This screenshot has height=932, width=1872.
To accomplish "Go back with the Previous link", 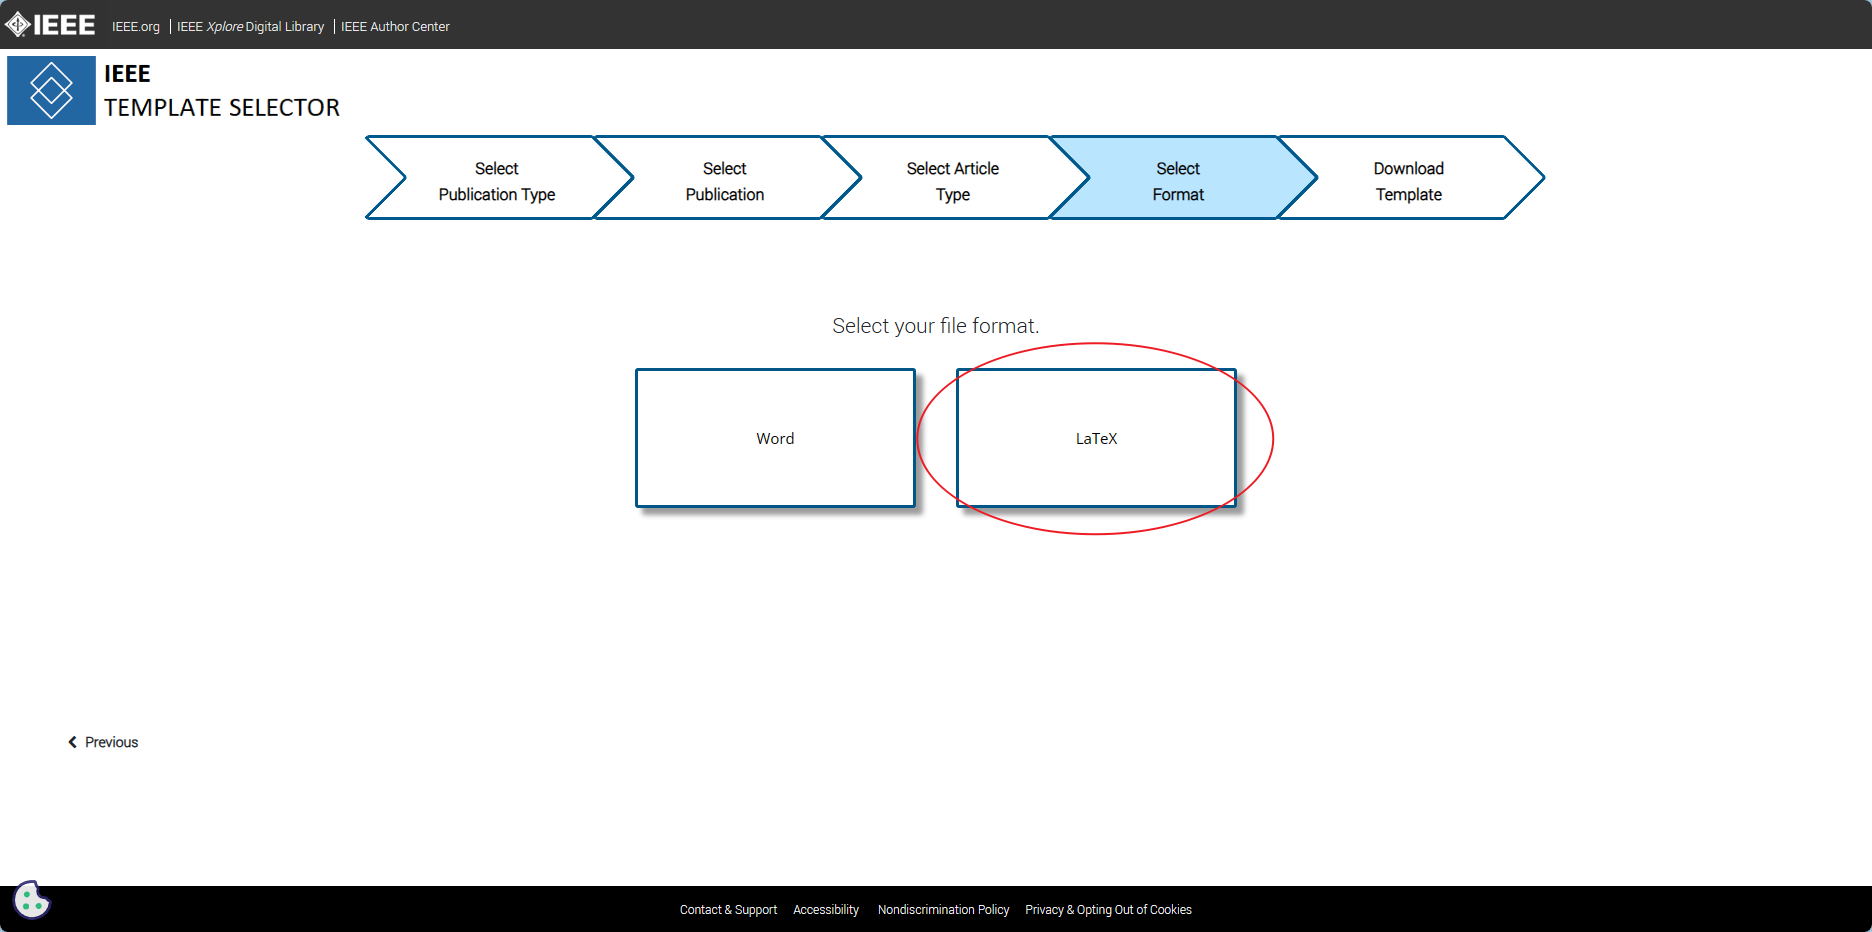I will [103, 742].
